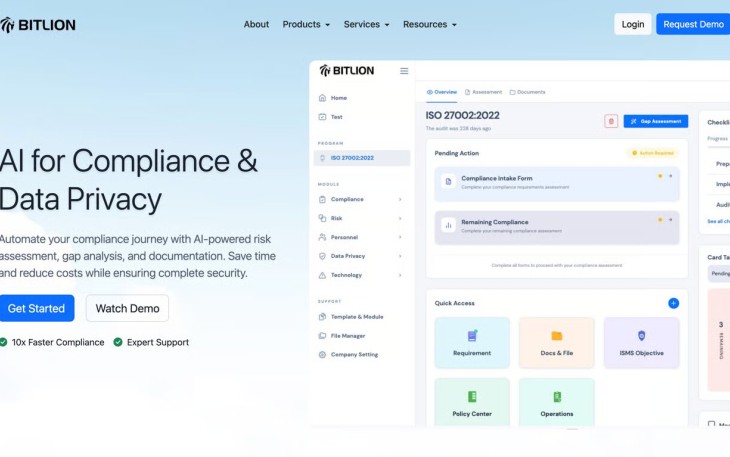Screen dimensions: 730x457
Task: Click the Remaining Compliance chart icon
Action: (x=448, y=225)
